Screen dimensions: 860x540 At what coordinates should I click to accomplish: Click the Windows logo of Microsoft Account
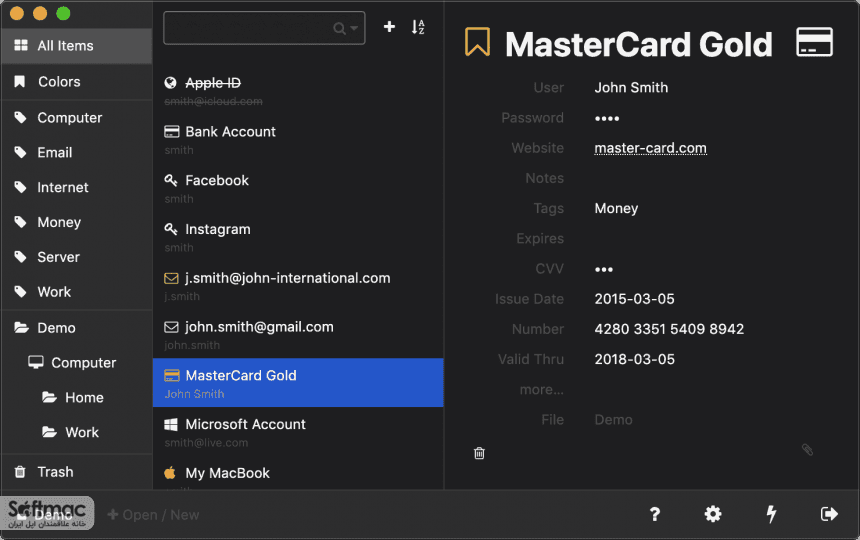coord(171,424)
